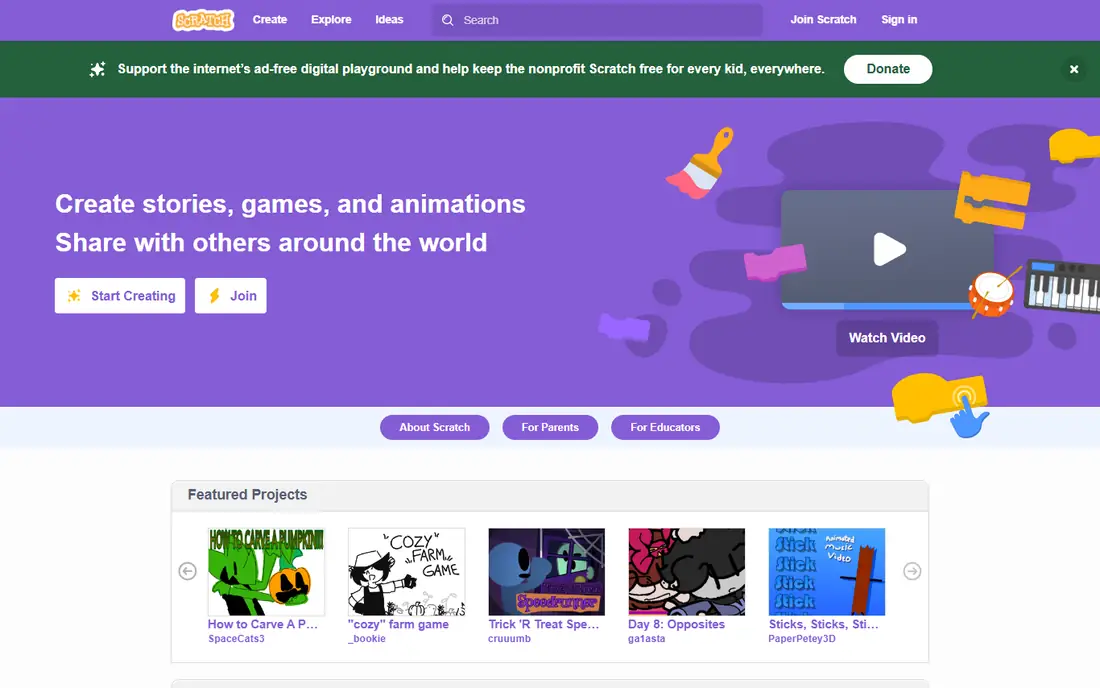Image resolution: width=1100 pixels, height=688 pixels.
Task: Click the "cozy" farm game title link
Action: pyautogui.click(x=398, y=624)
